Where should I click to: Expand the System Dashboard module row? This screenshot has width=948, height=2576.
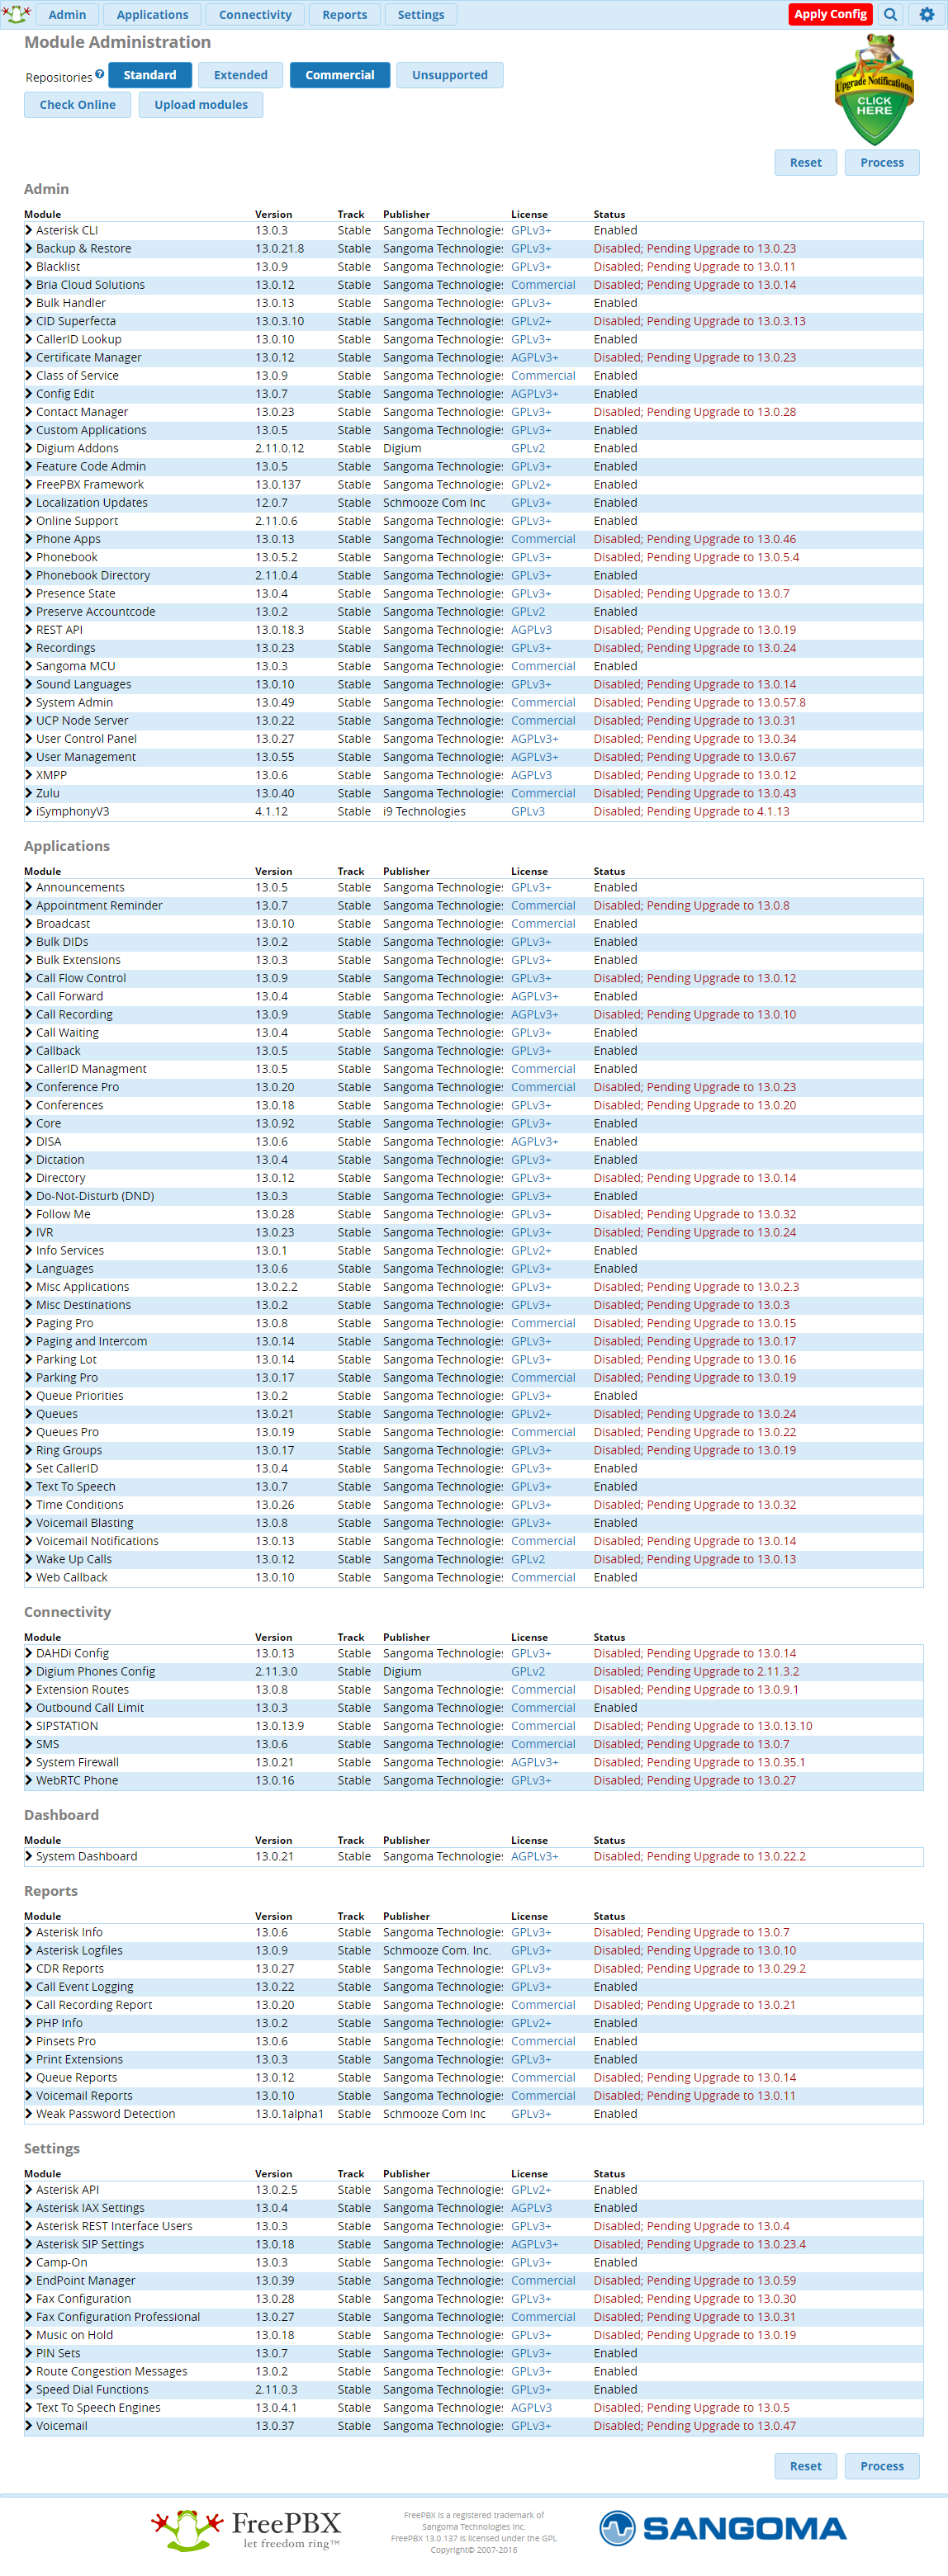tap(473, 1857)
